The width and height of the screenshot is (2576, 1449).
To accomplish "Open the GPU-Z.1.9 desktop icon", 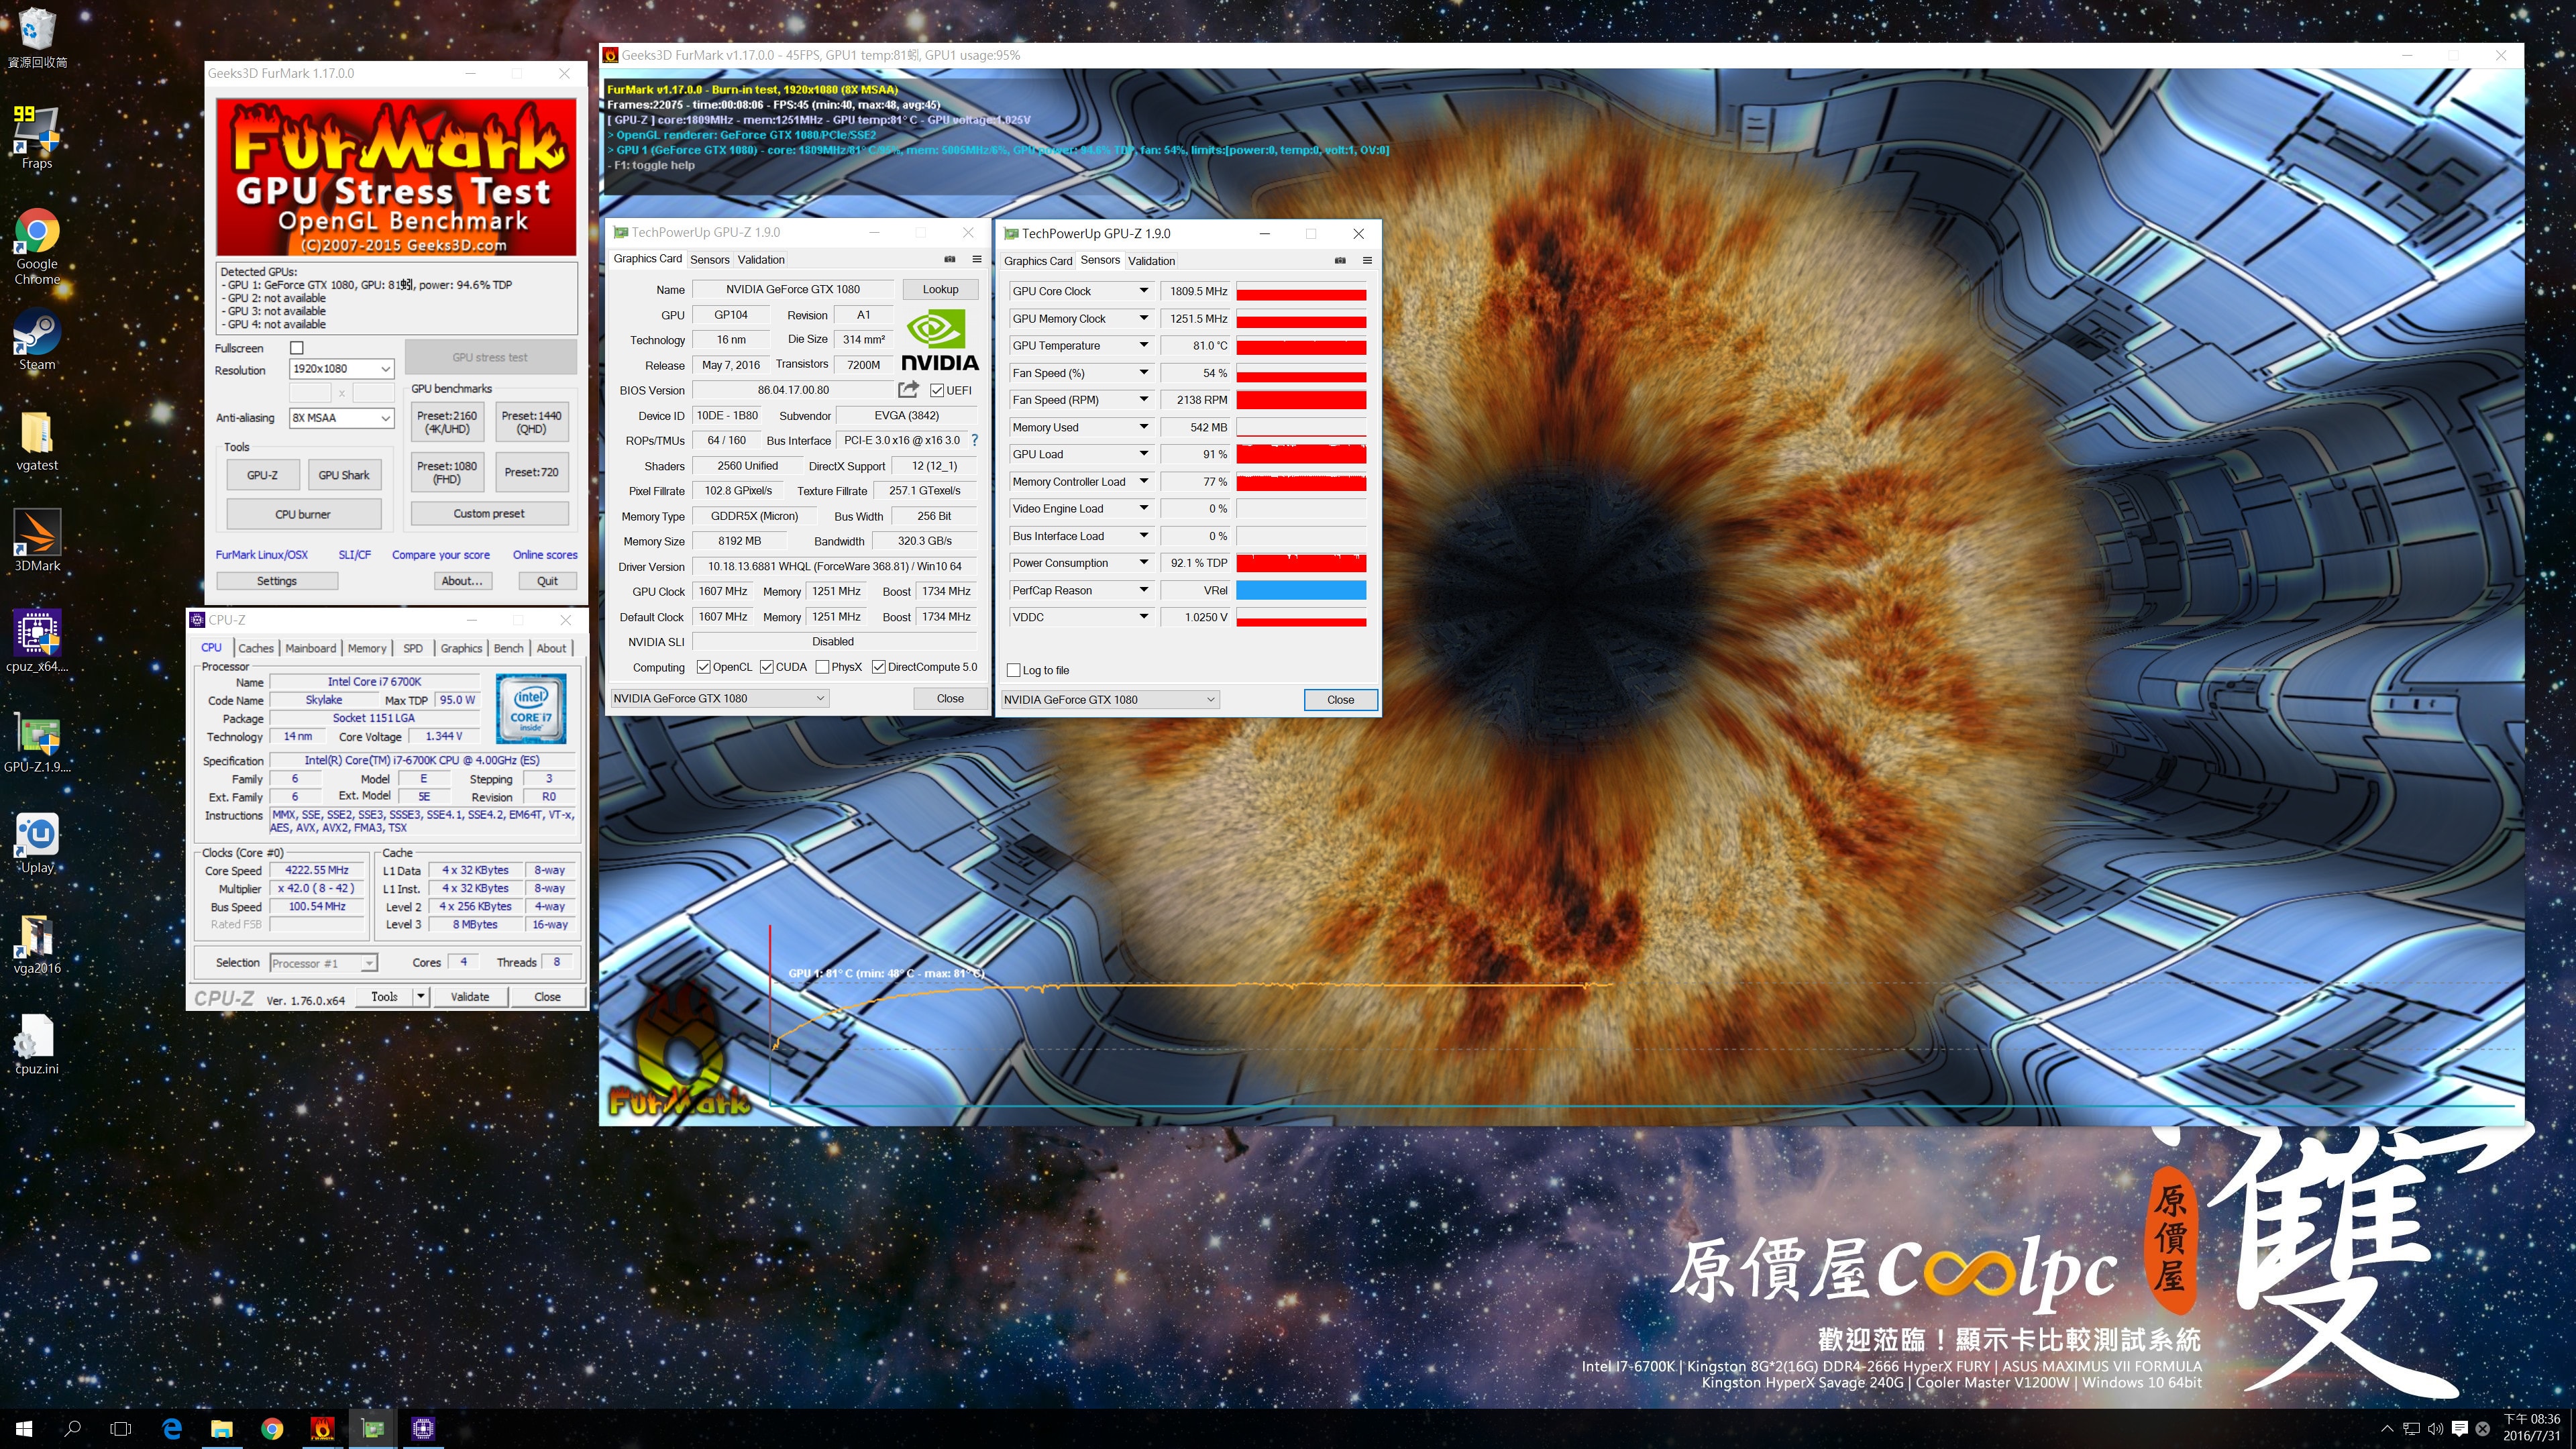I will [37, 743].
